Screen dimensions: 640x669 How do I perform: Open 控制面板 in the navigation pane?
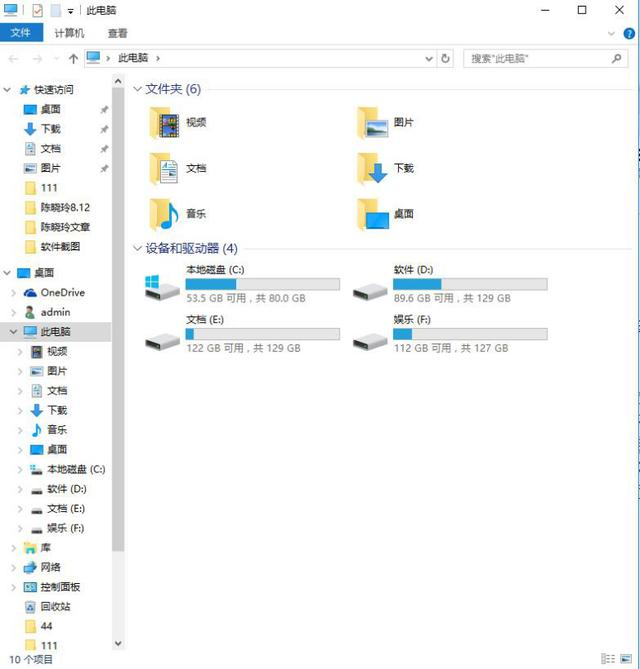pyautogui.click(x=60, y=587)
